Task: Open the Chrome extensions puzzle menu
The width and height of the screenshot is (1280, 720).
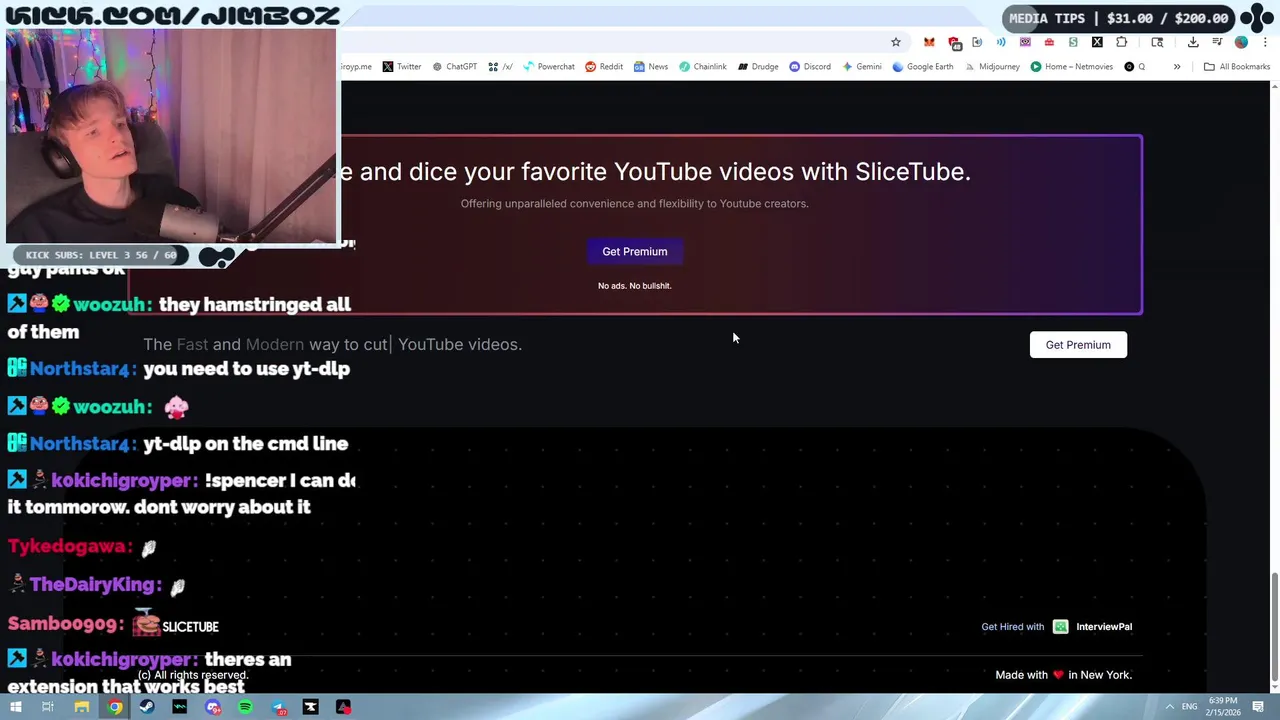Action: (1121, 42)
